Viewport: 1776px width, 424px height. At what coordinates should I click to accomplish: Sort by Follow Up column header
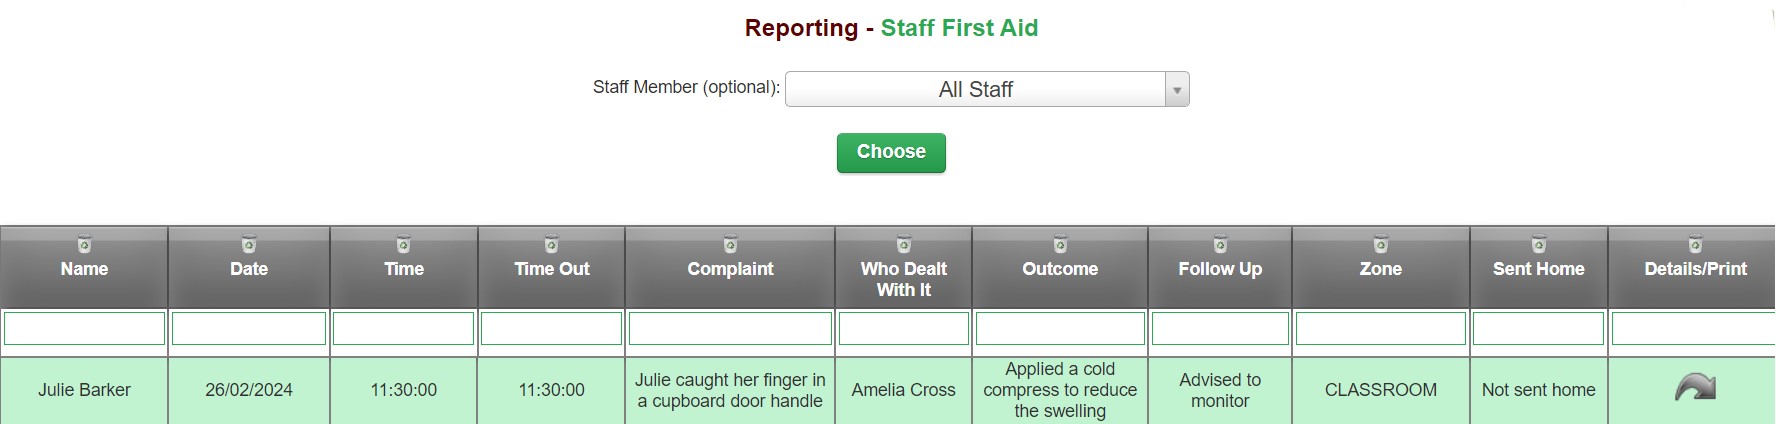point(1220,269)
